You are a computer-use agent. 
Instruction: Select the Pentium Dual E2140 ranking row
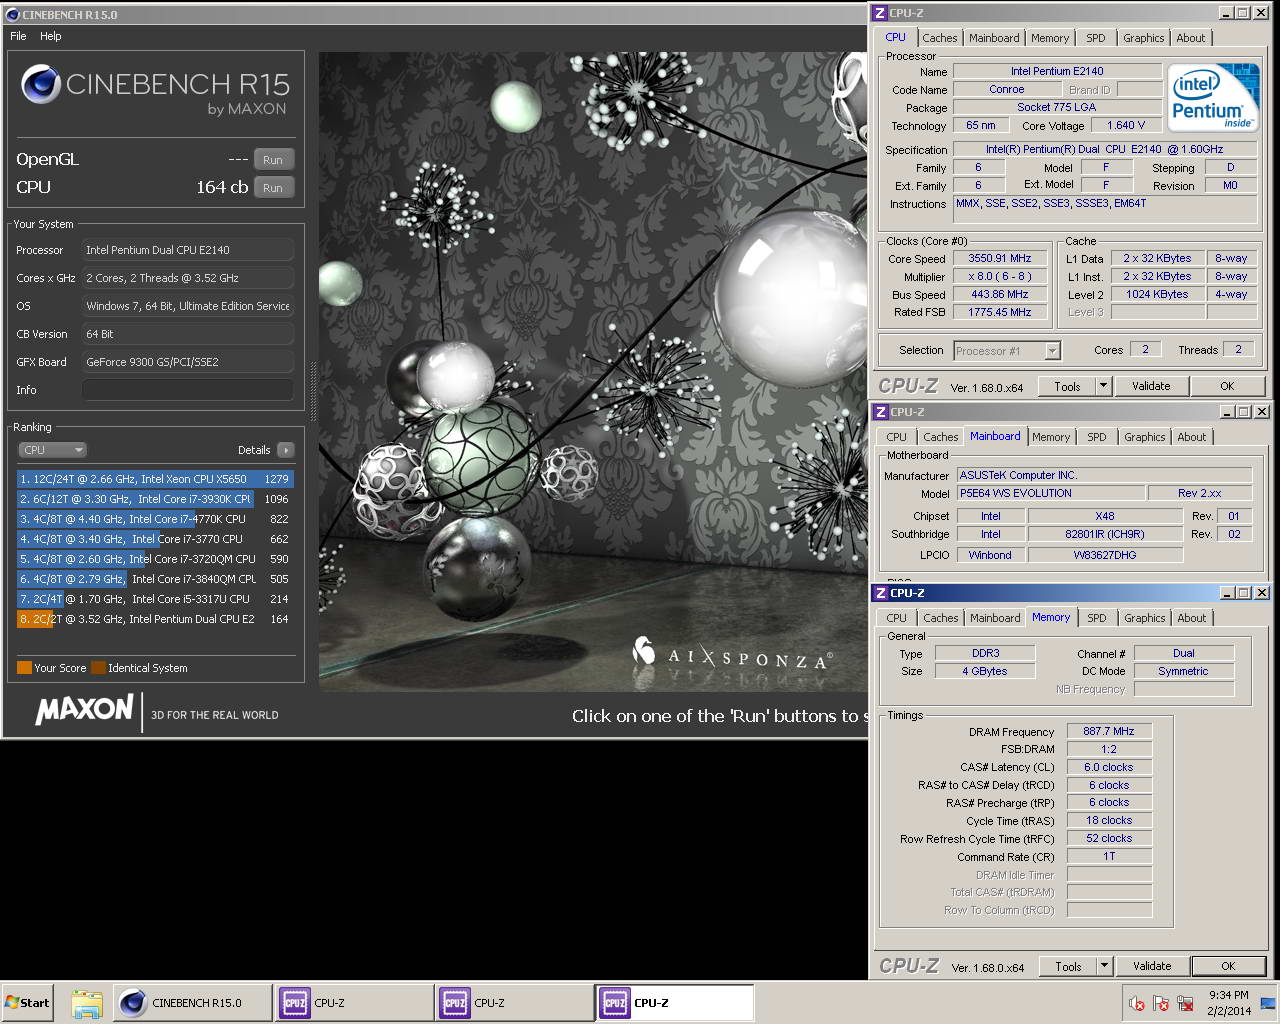155,619
